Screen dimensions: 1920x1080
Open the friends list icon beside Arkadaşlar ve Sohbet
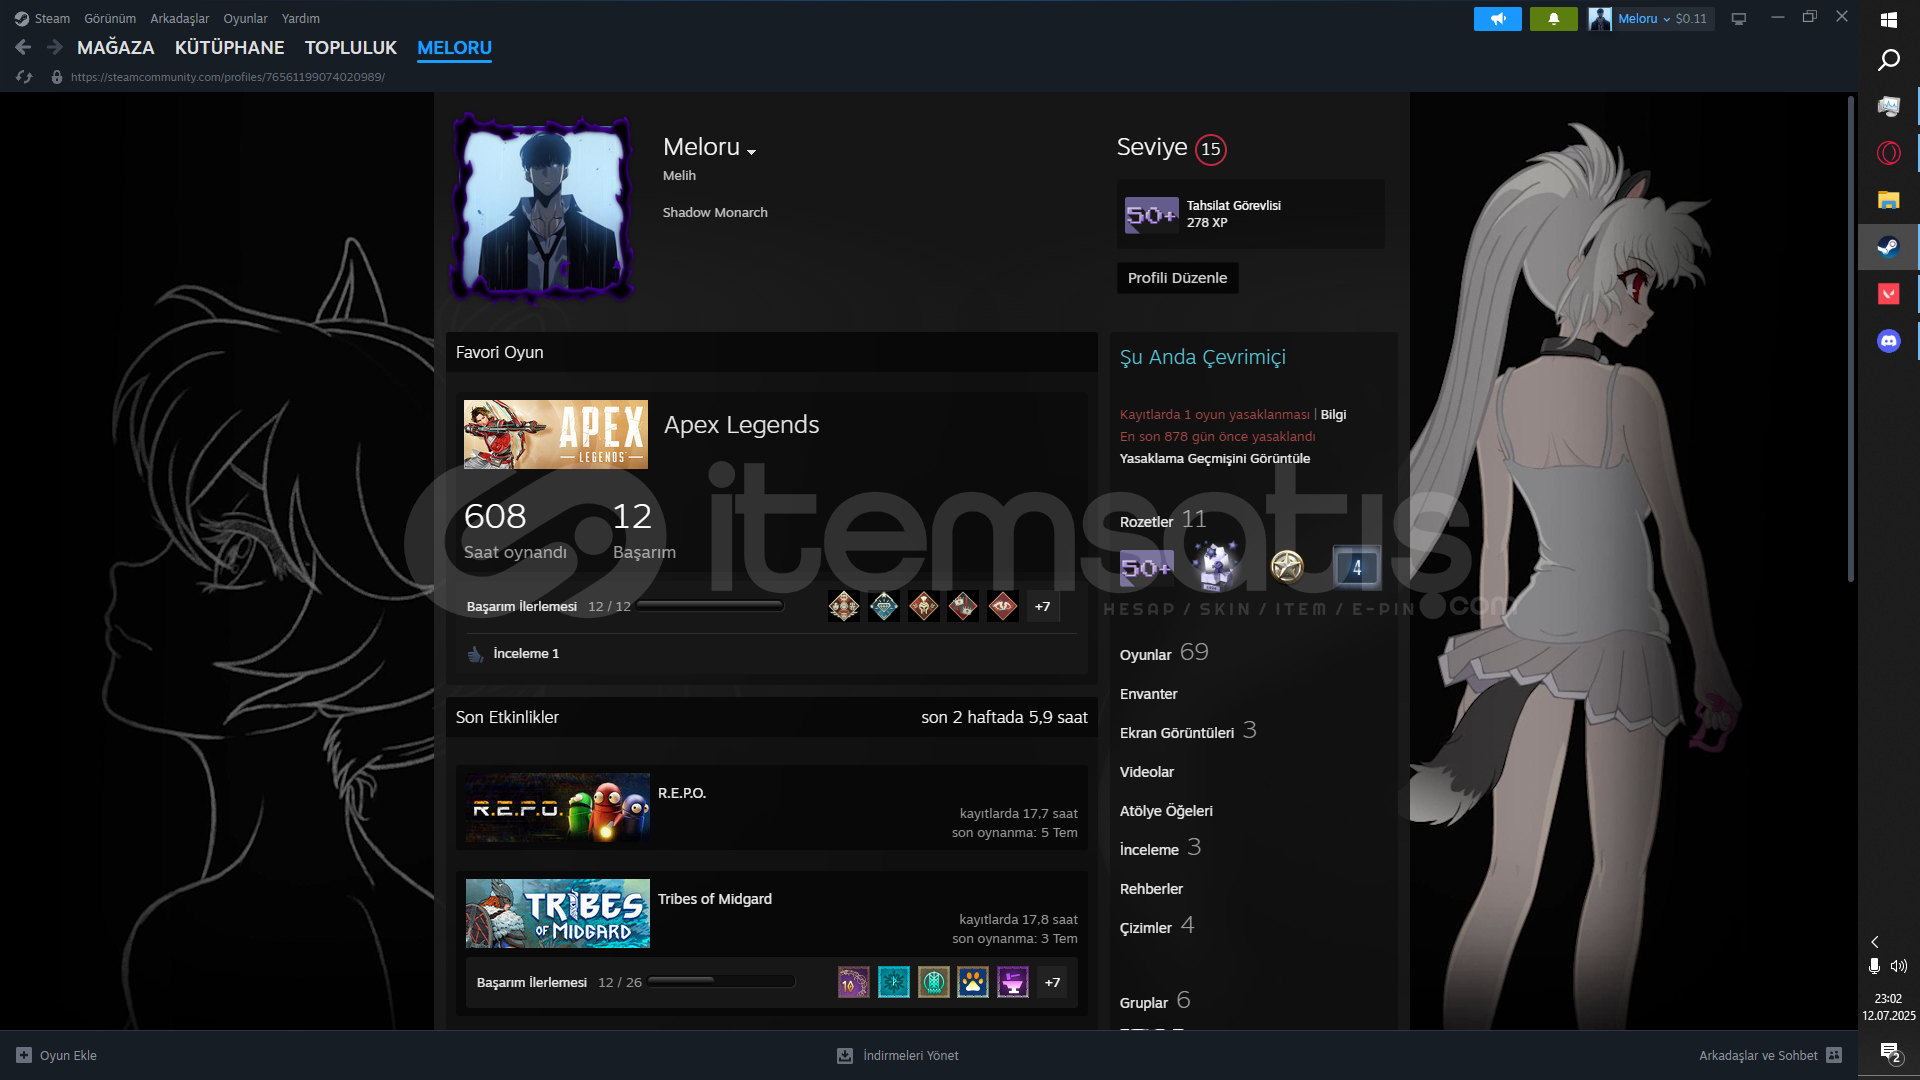click(1834, 1055)
